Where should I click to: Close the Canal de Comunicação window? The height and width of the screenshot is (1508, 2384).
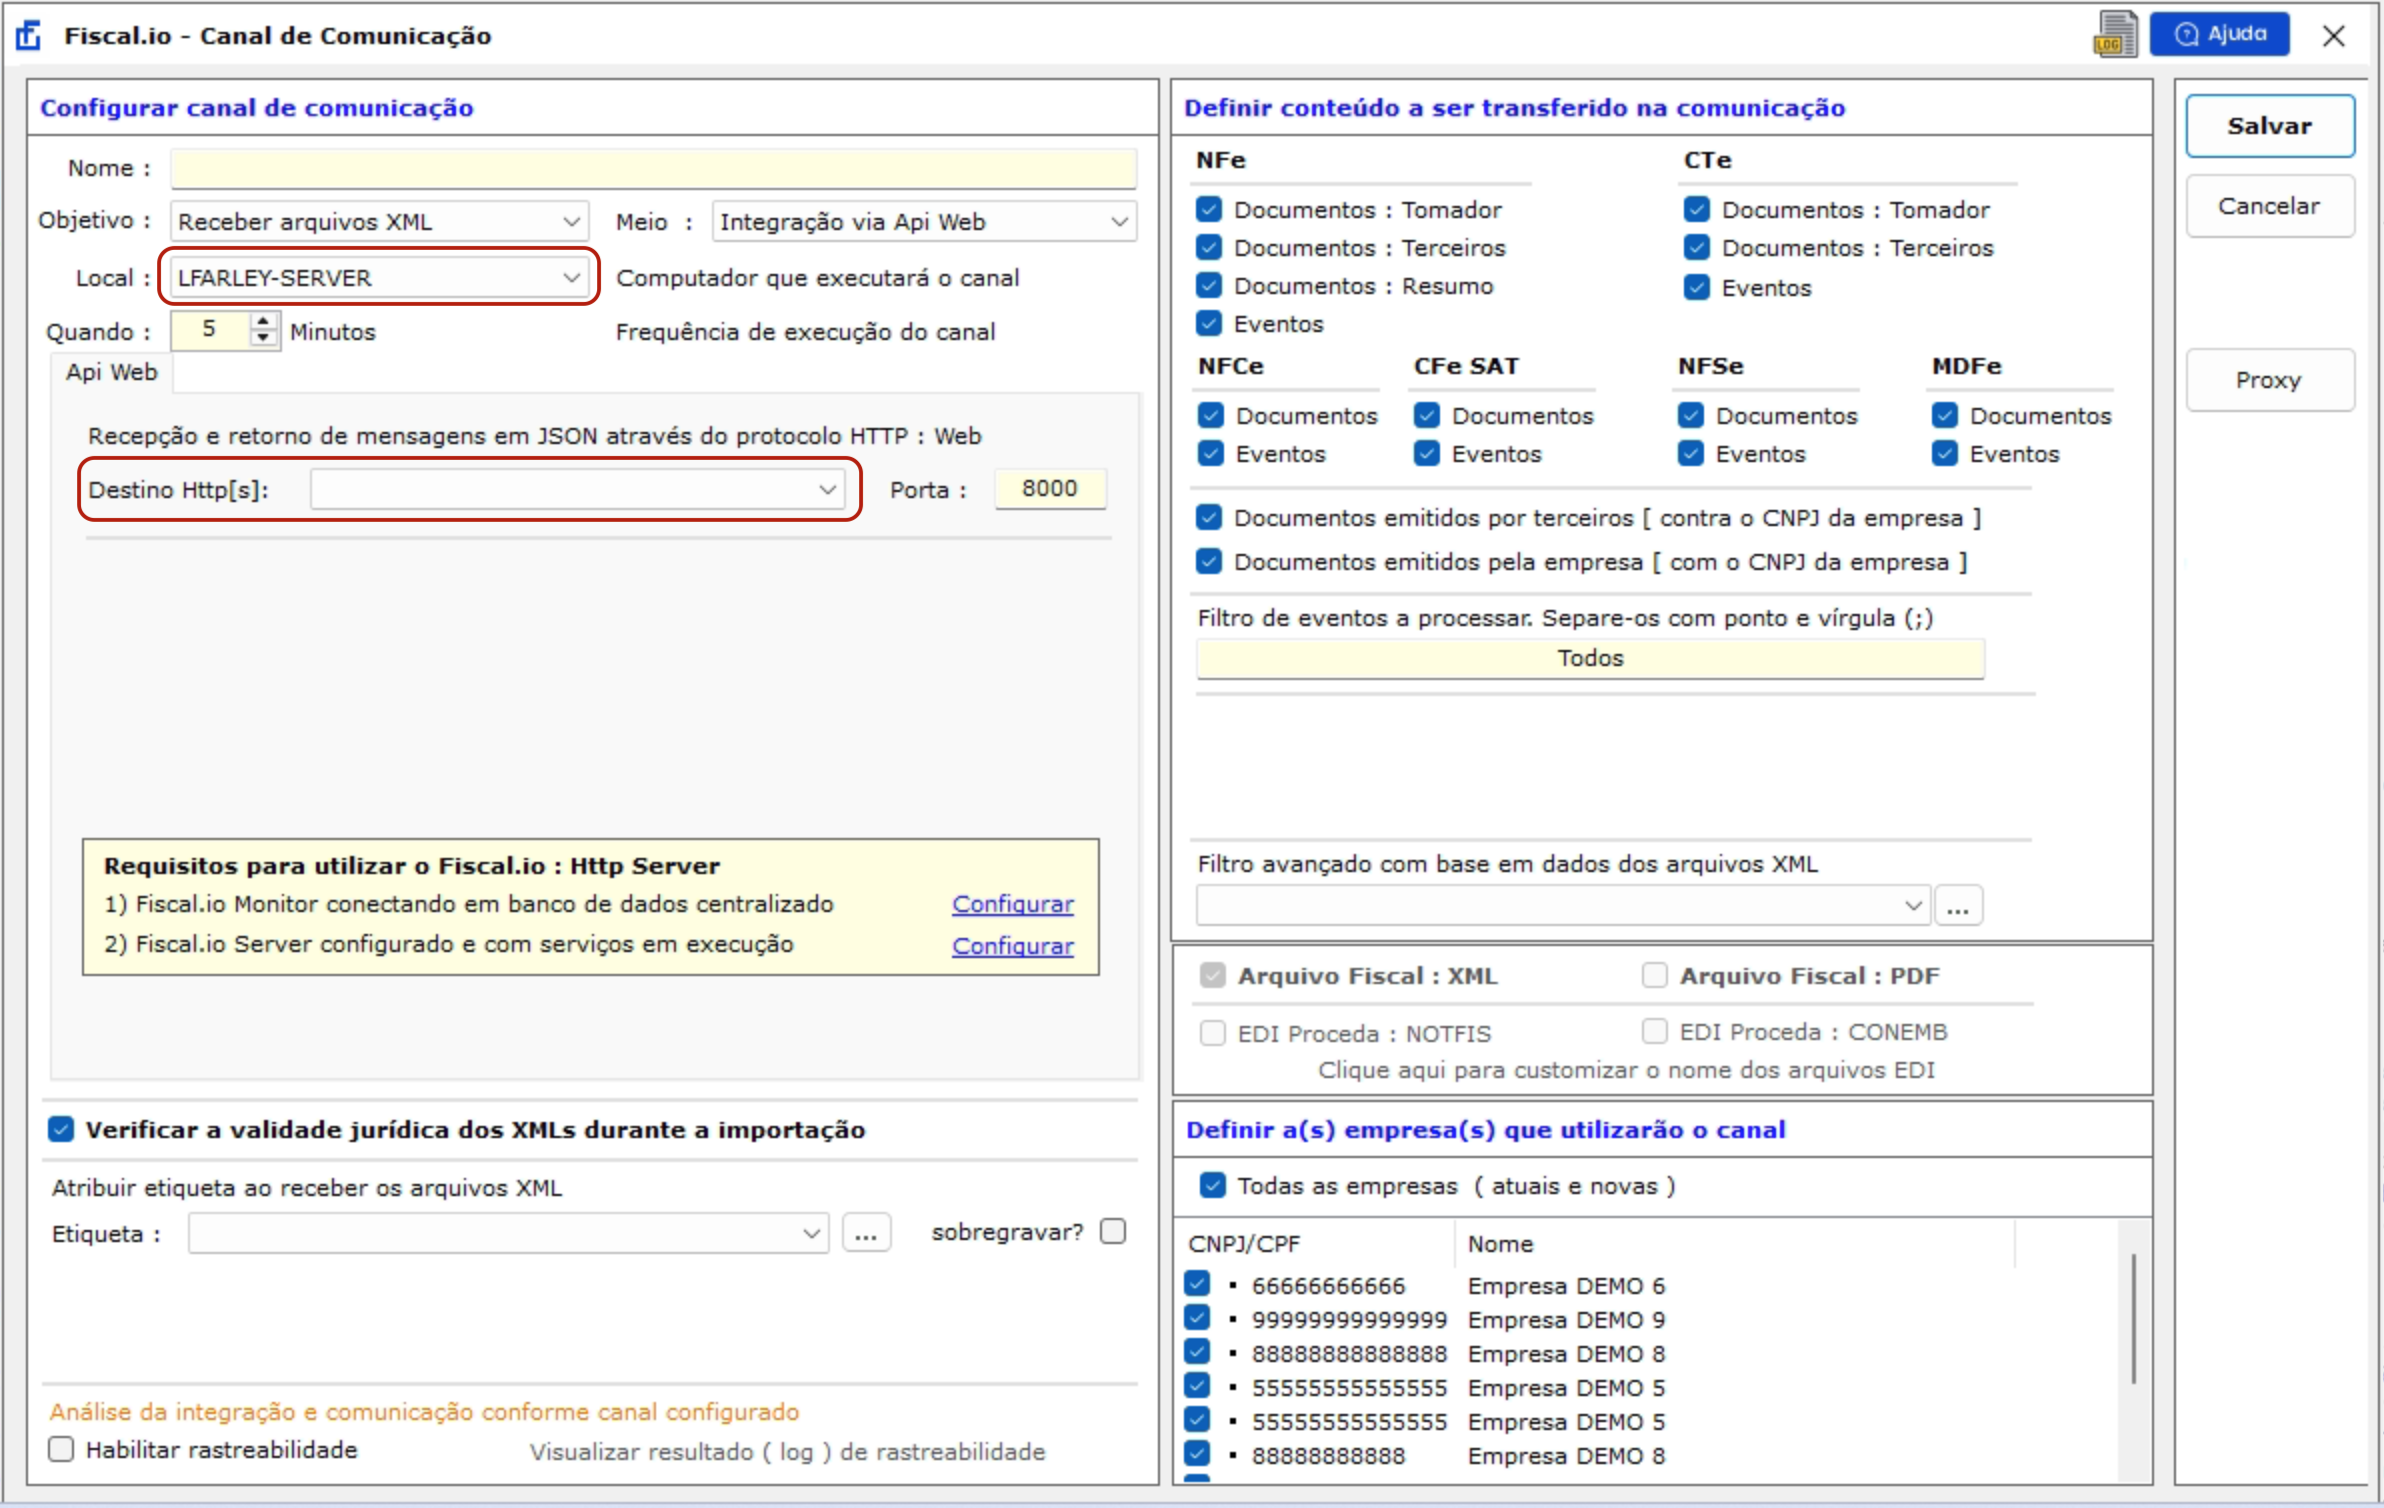click(x=2333, y=36)
